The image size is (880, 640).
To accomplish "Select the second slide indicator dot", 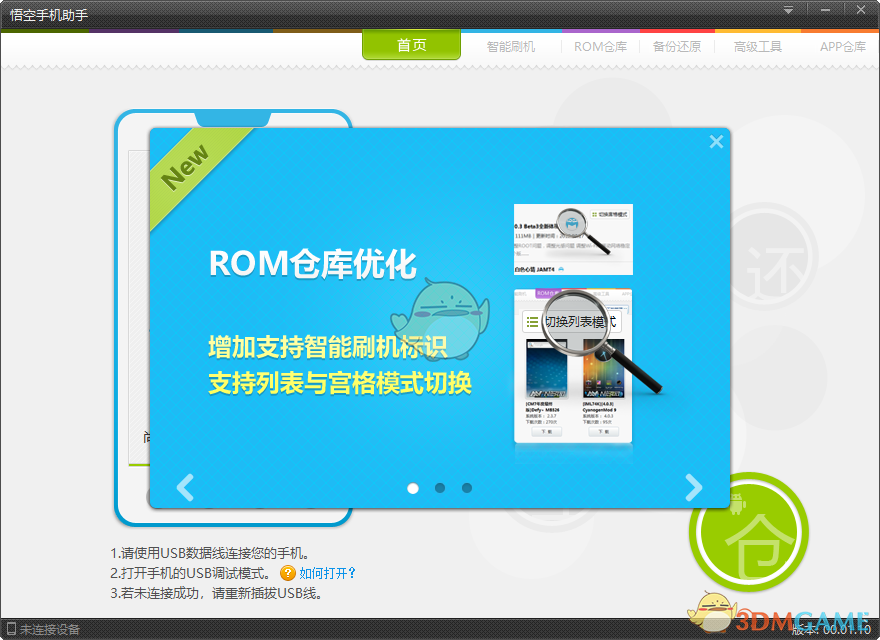I will [440, 488].
